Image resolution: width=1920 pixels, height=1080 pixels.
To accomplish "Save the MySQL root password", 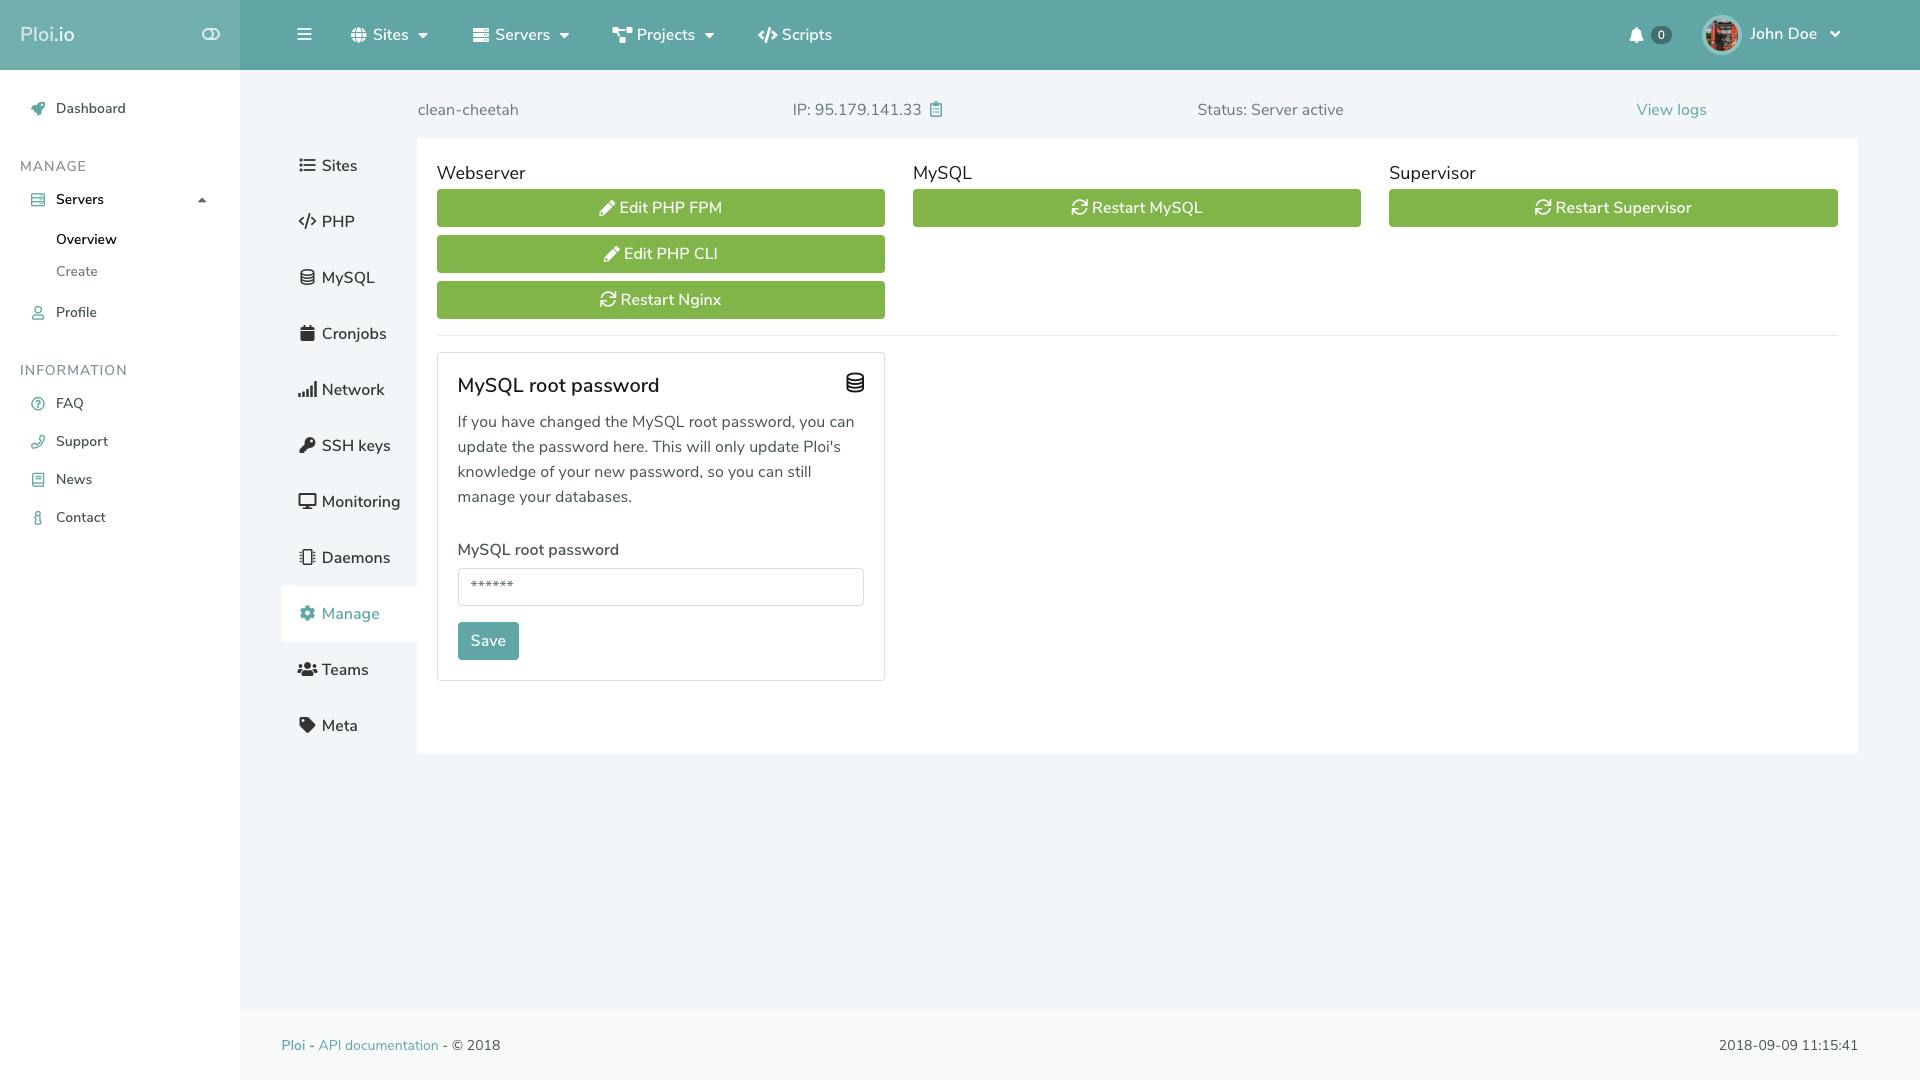I will (488, 641).
